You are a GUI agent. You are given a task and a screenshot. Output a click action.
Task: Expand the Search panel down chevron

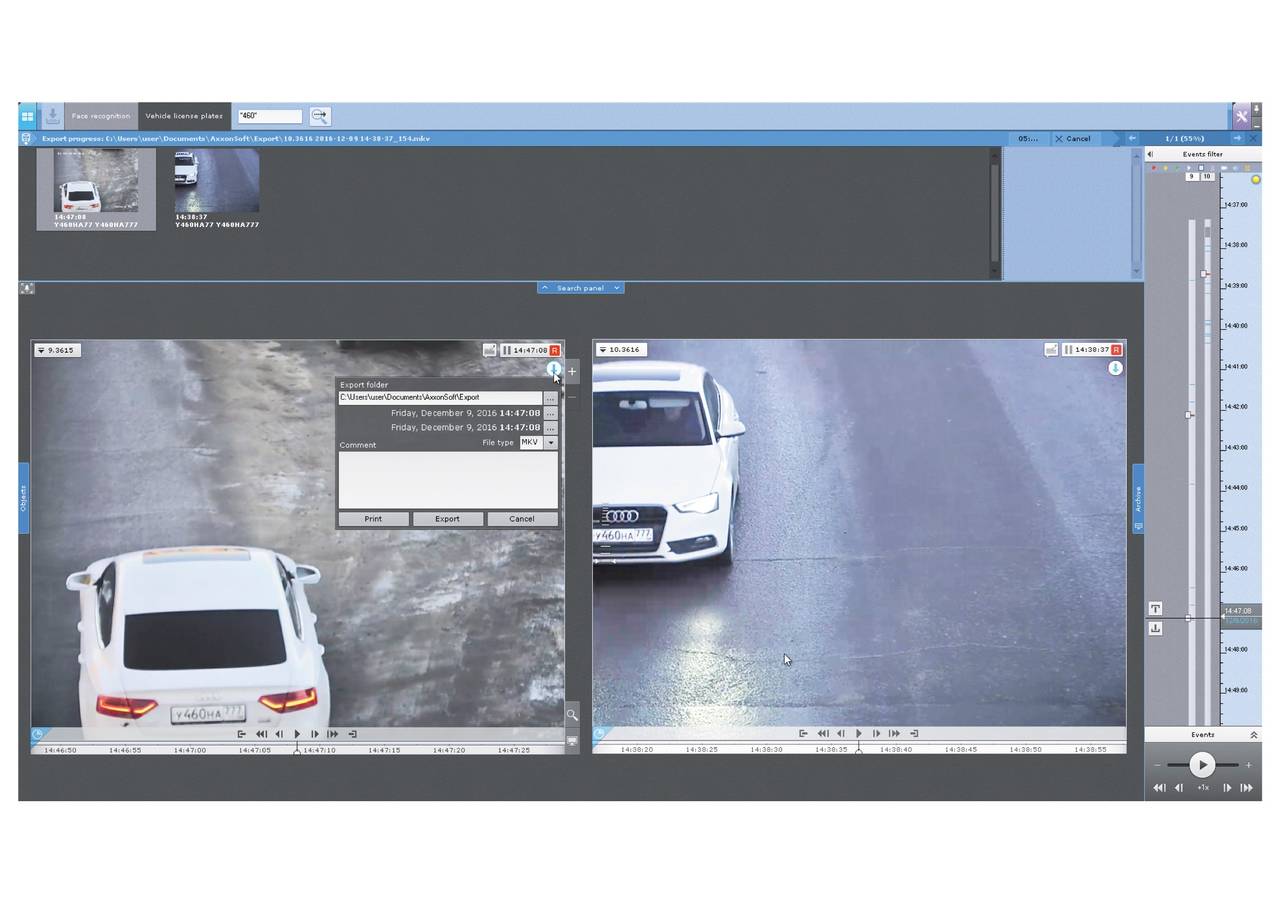click(617, 288)
